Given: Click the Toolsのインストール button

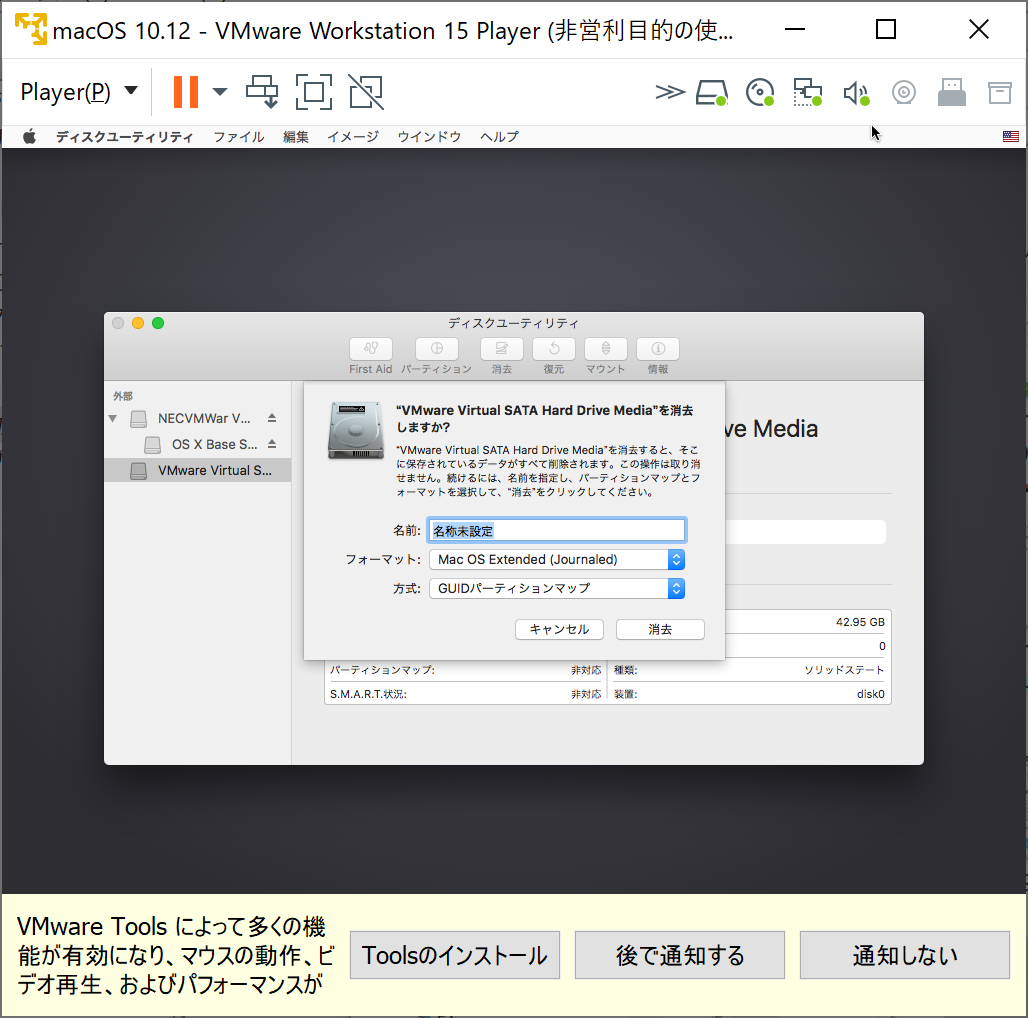Looking at the screenshot, I should pyautogui.click(x=454, y=955).
